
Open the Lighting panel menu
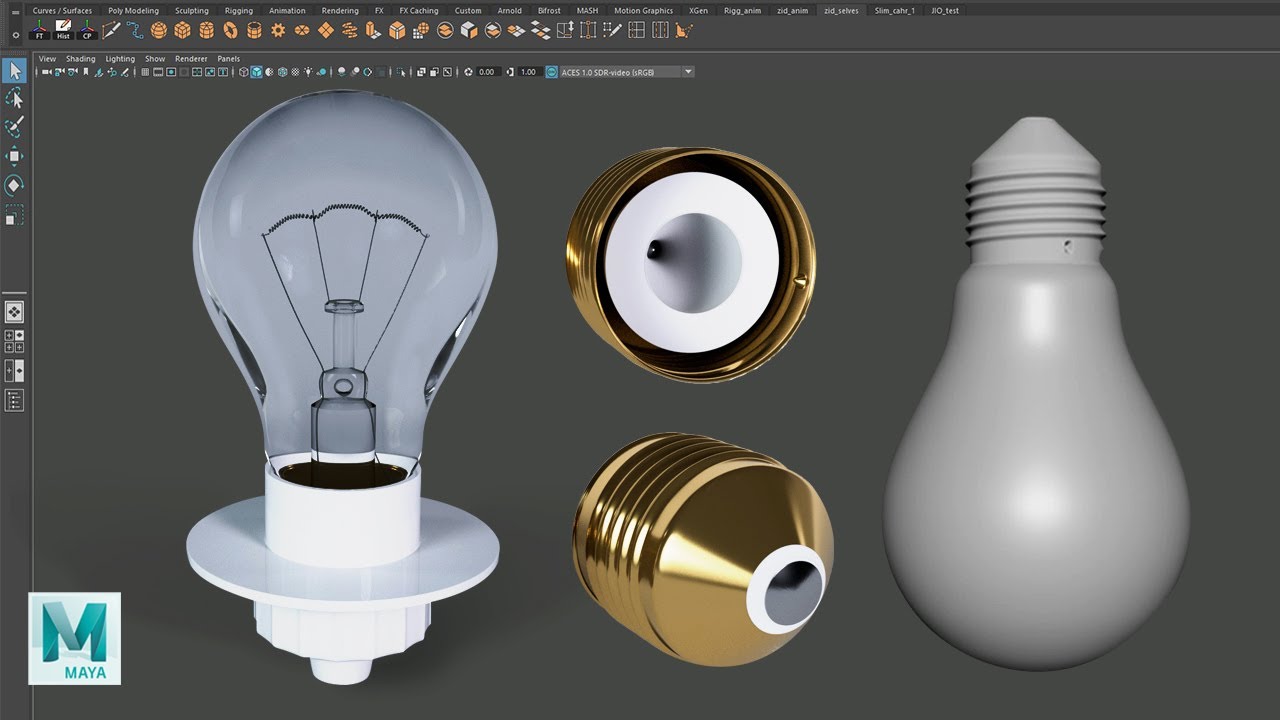click(120, 59)
